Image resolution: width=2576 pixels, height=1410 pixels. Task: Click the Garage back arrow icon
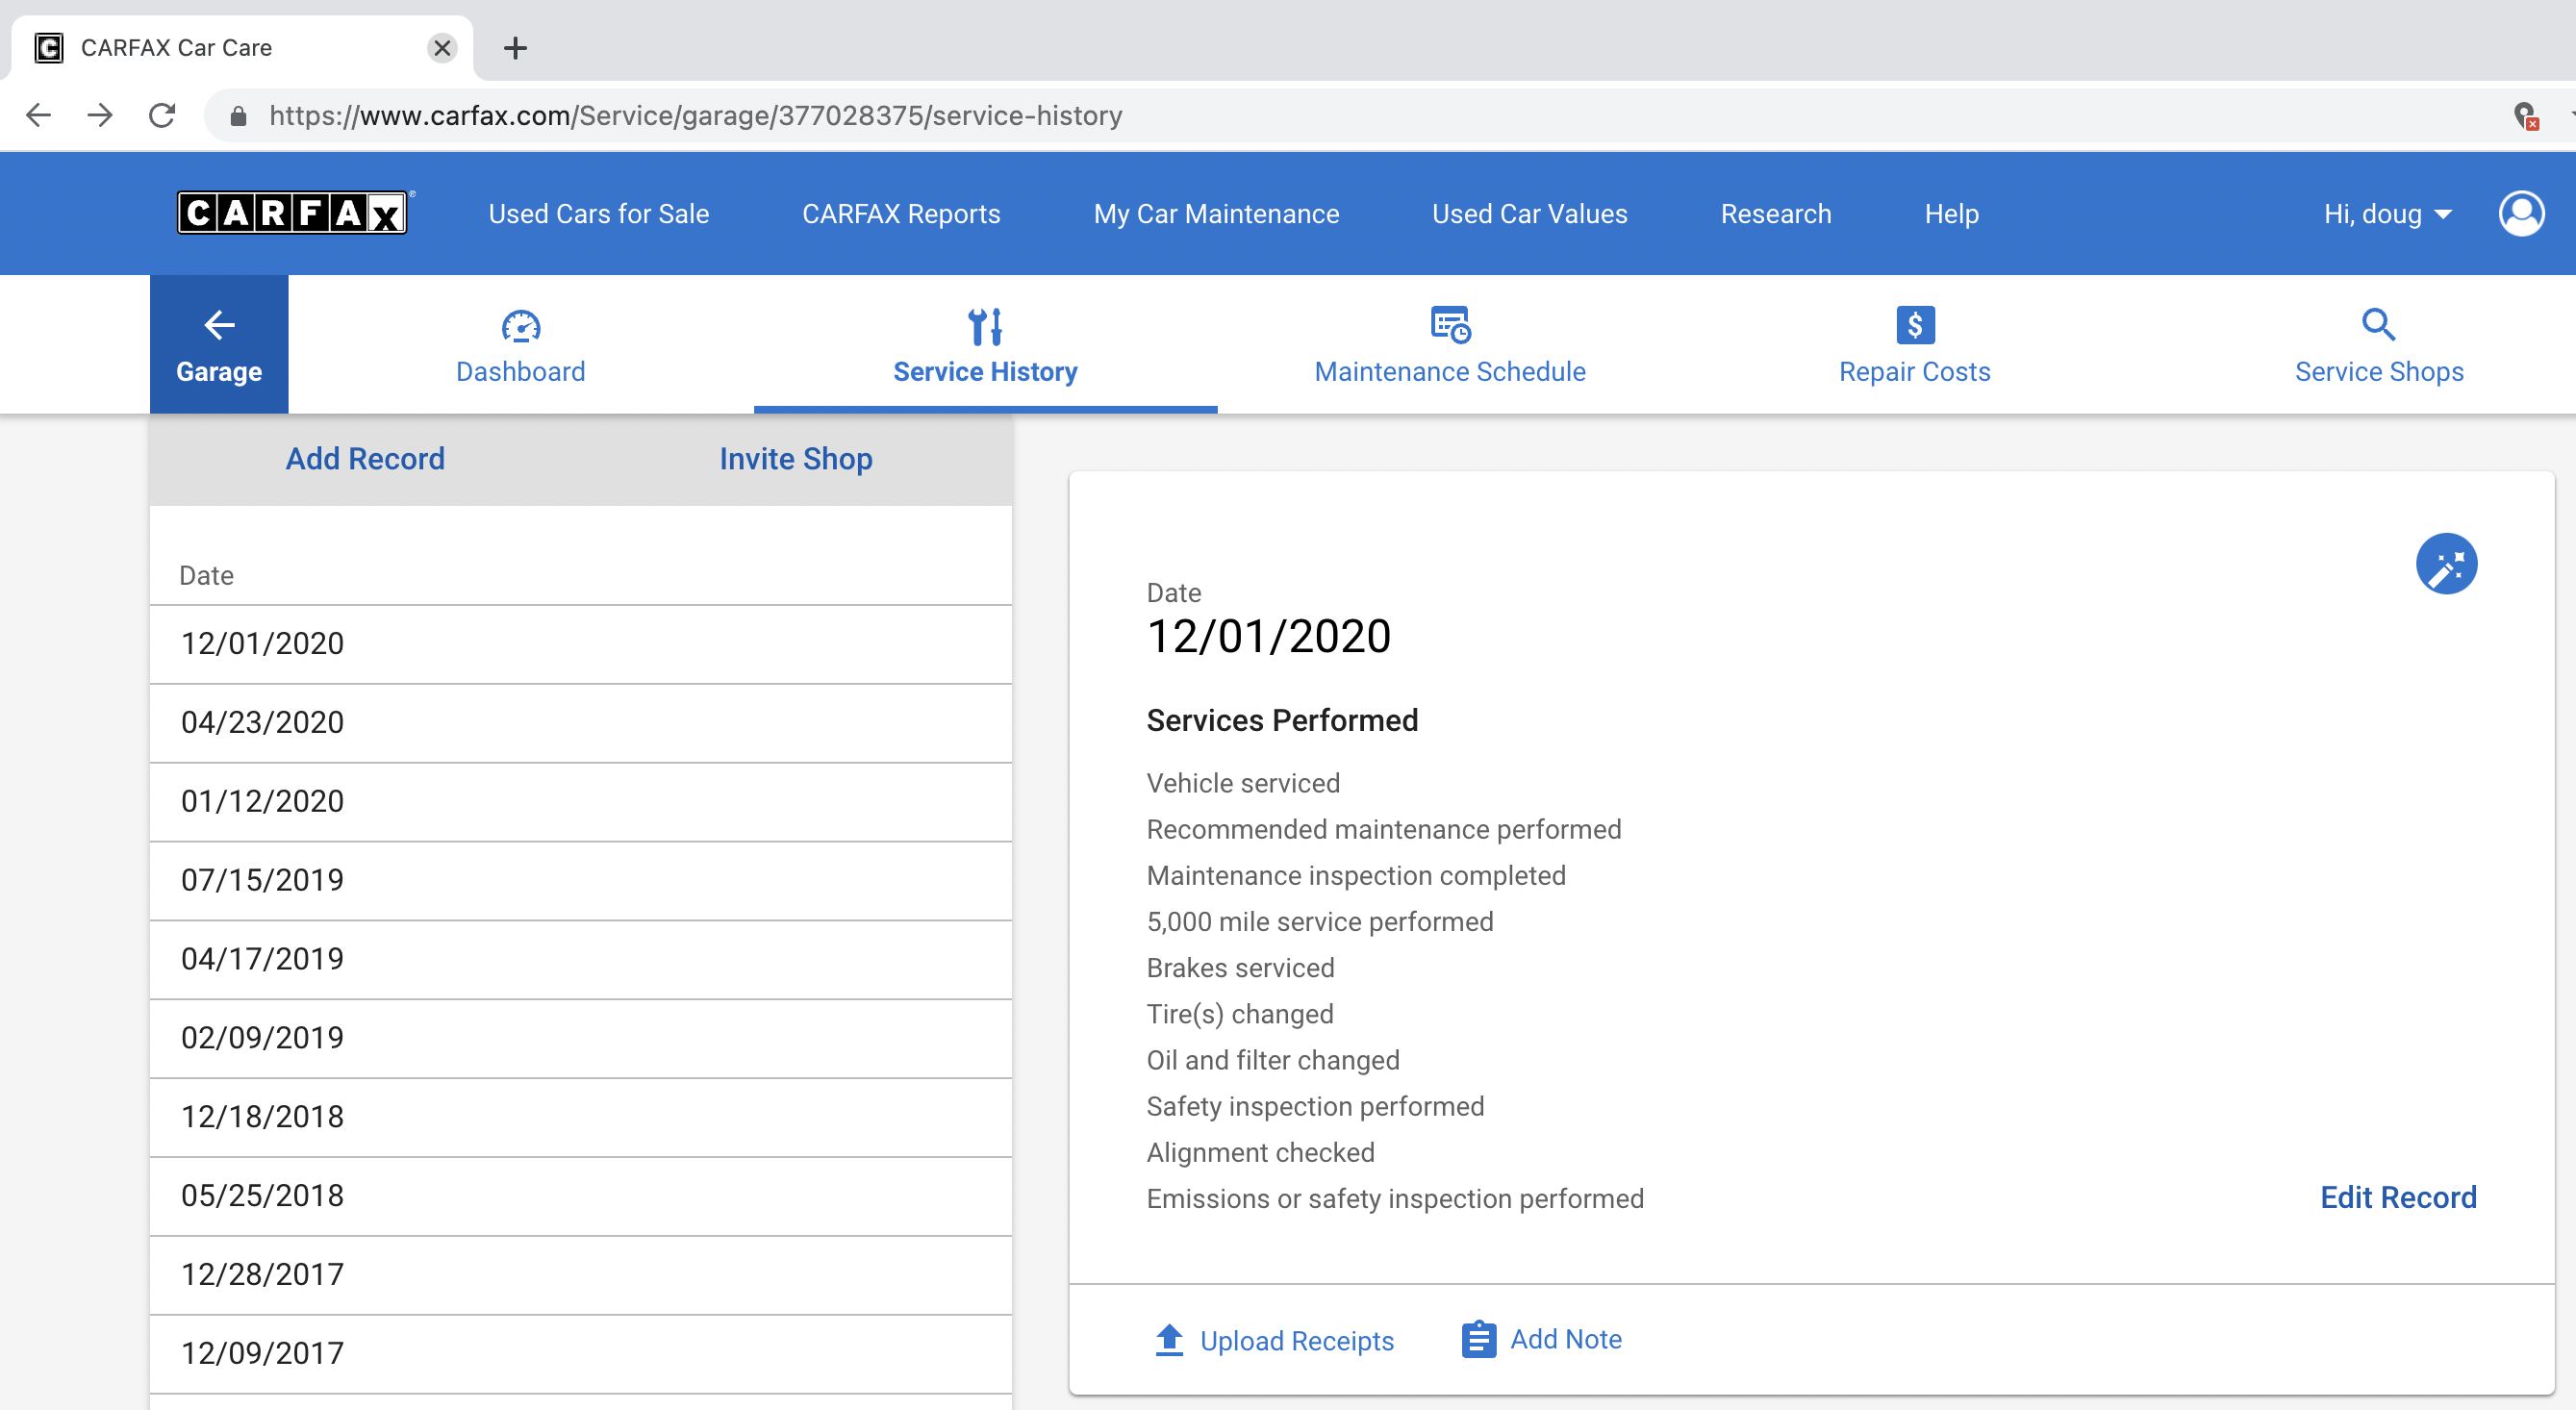click(x=219, y=324)
